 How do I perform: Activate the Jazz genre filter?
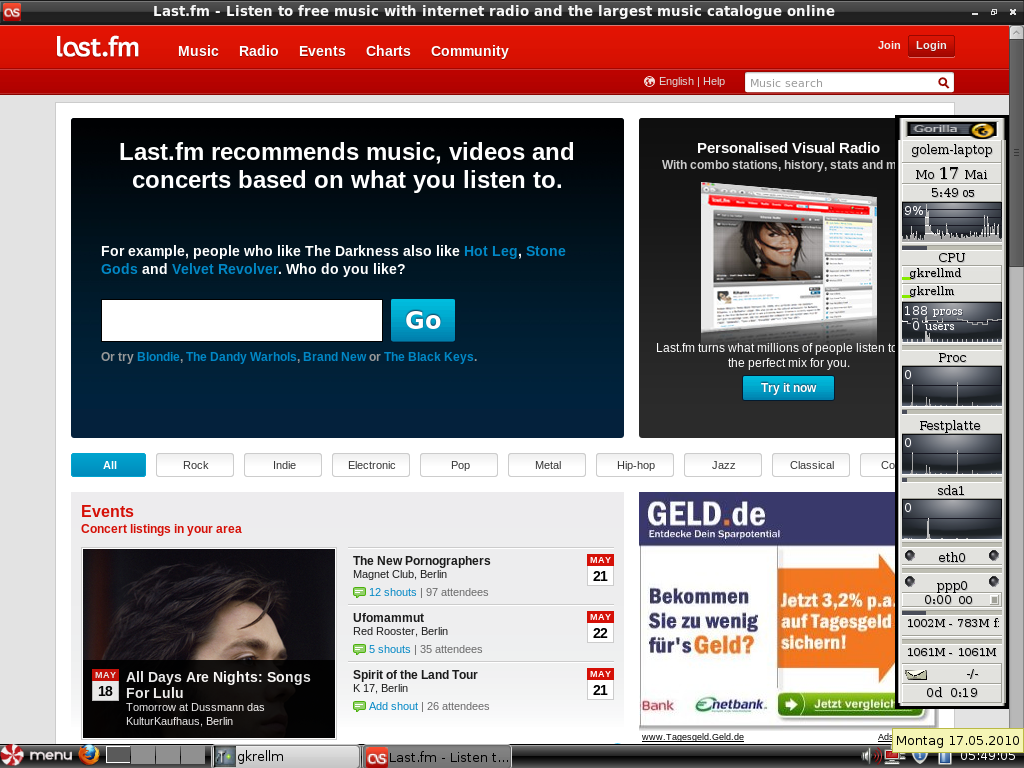pos(722,464)
